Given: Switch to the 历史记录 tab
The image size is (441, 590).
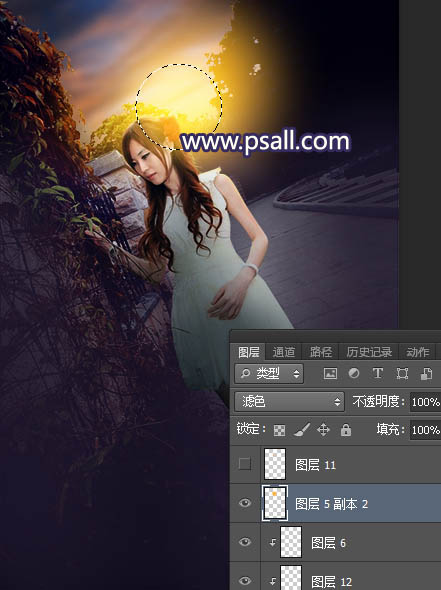Looking at the screenshot, I should (369, 352).
